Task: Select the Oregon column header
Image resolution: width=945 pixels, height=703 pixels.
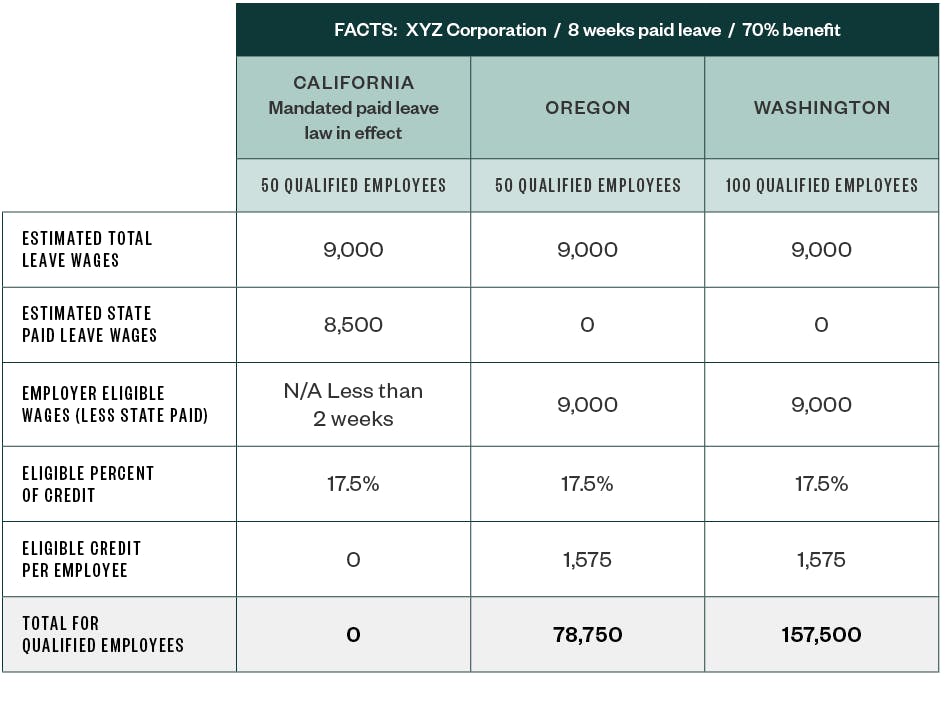Action: (x=587, y=108)
